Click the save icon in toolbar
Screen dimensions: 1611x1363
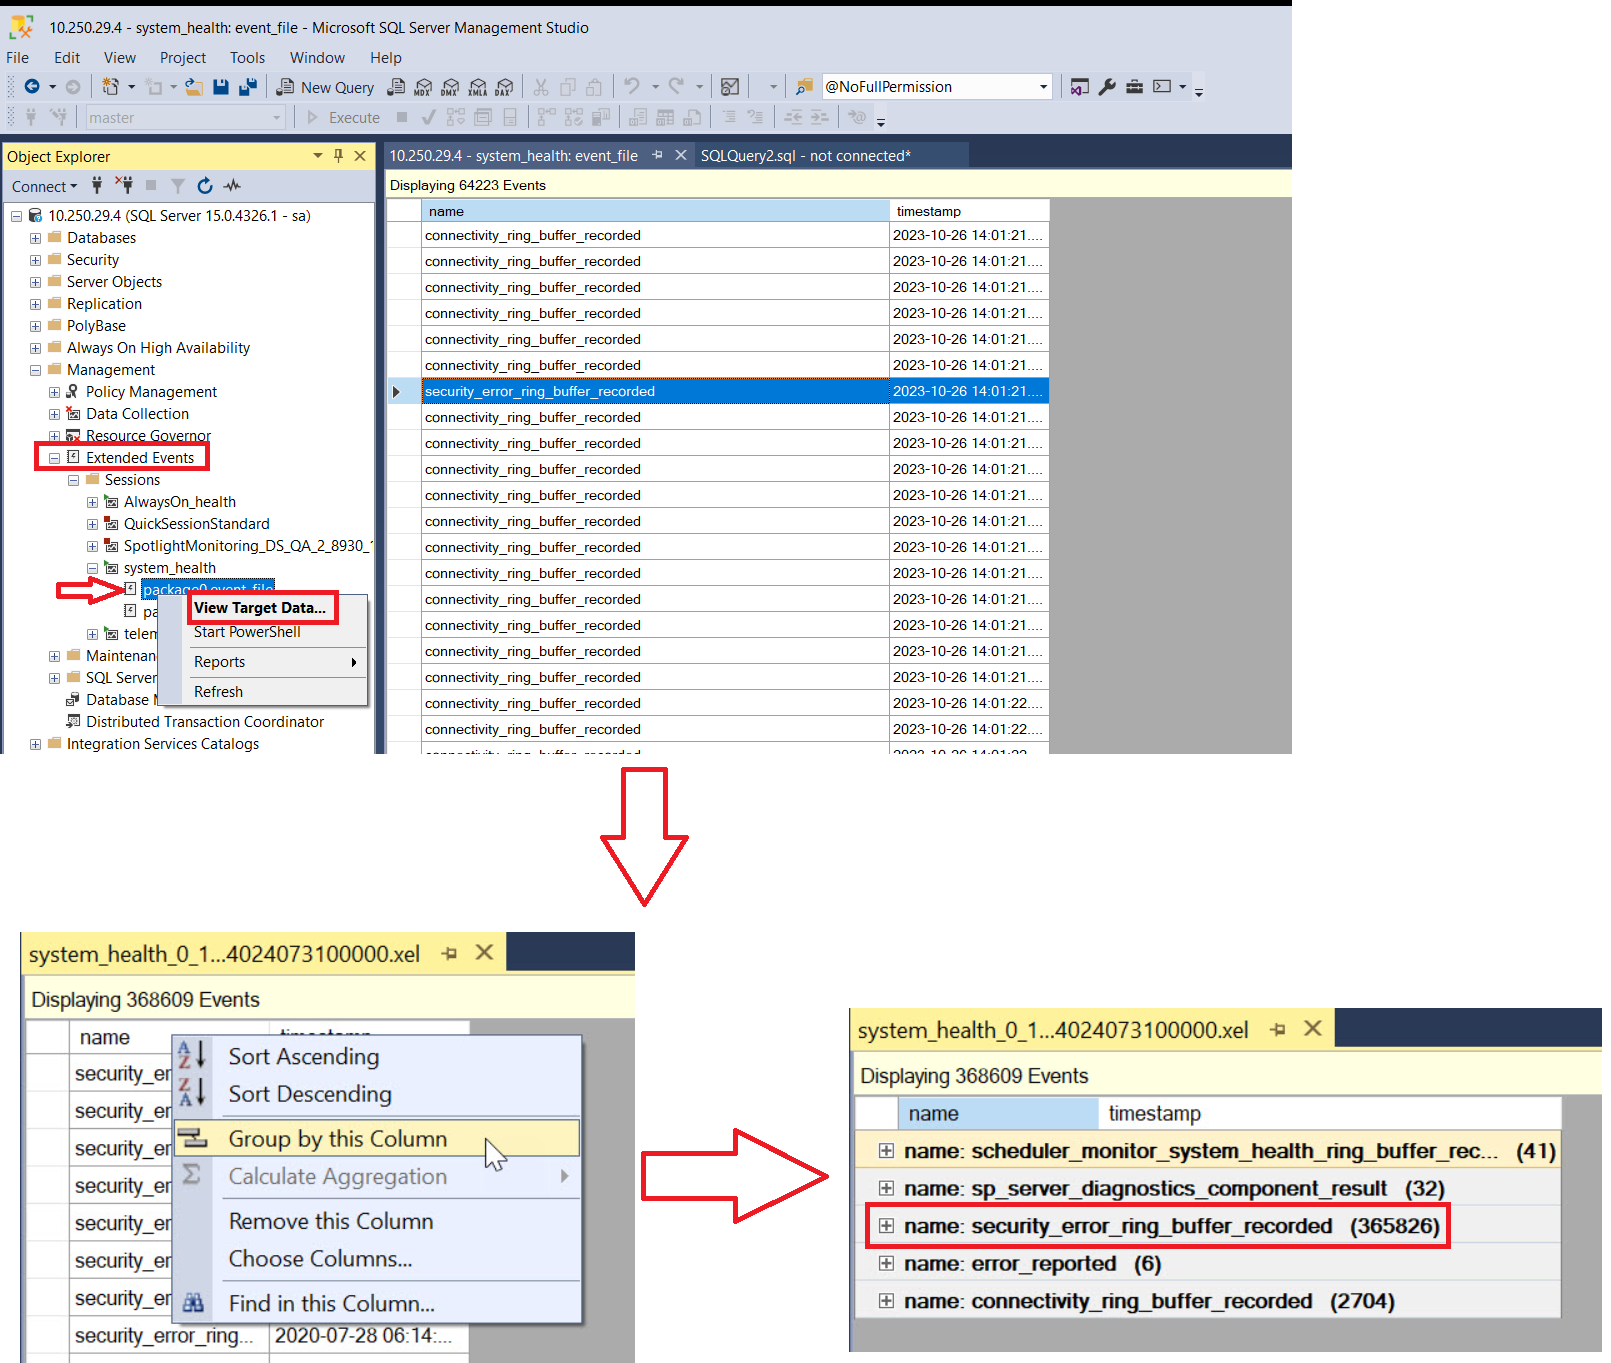221,87
